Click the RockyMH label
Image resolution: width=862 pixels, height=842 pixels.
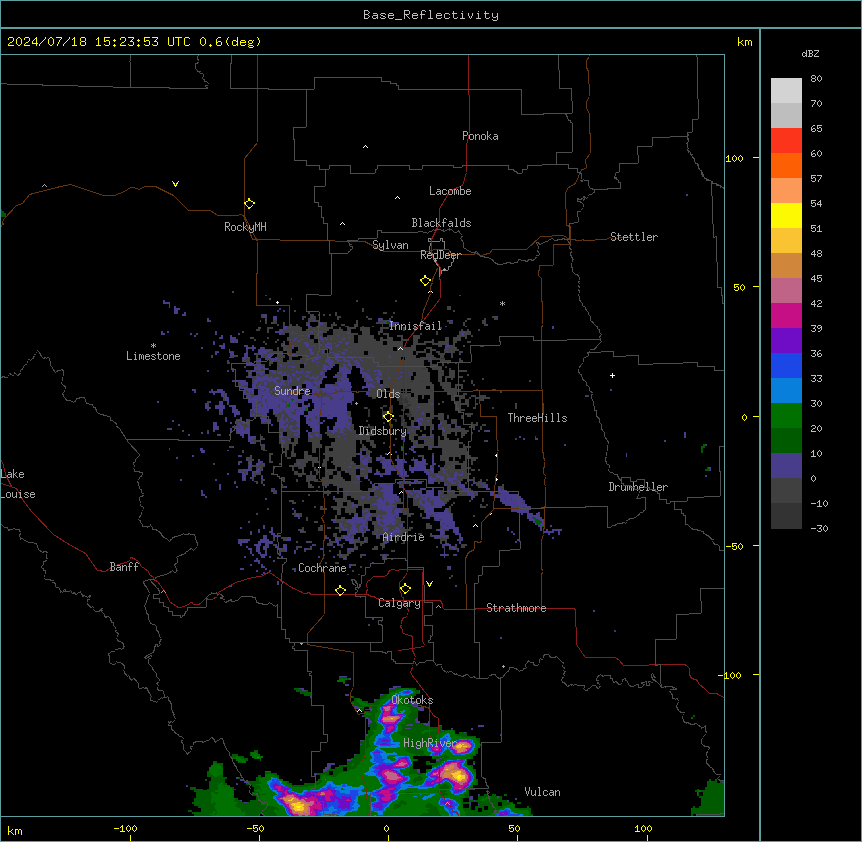coord(245,227)
